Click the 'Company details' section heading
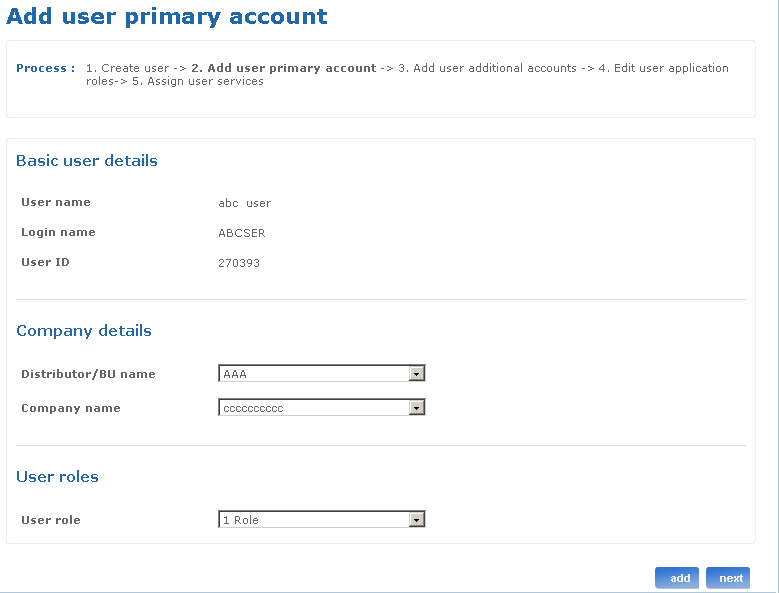Screen dimensions: 779x593 [84, 331]
